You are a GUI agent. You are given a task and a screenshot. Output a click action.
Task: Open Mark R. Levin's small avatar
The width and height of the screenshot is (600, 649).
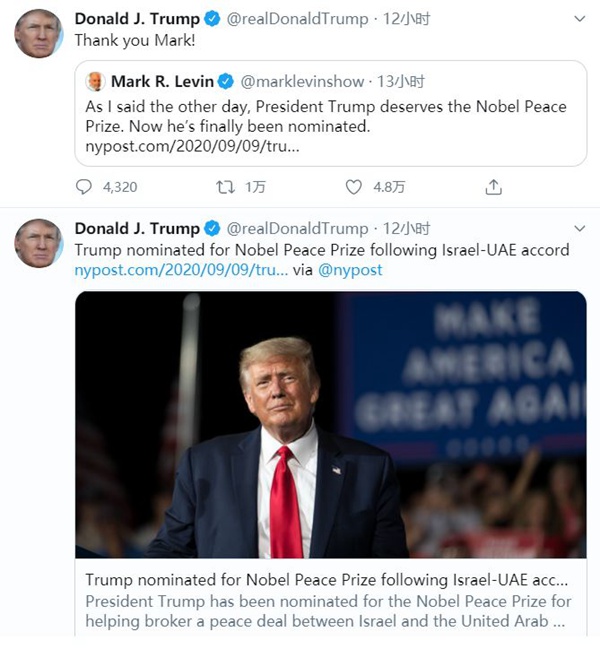[96, 81]
